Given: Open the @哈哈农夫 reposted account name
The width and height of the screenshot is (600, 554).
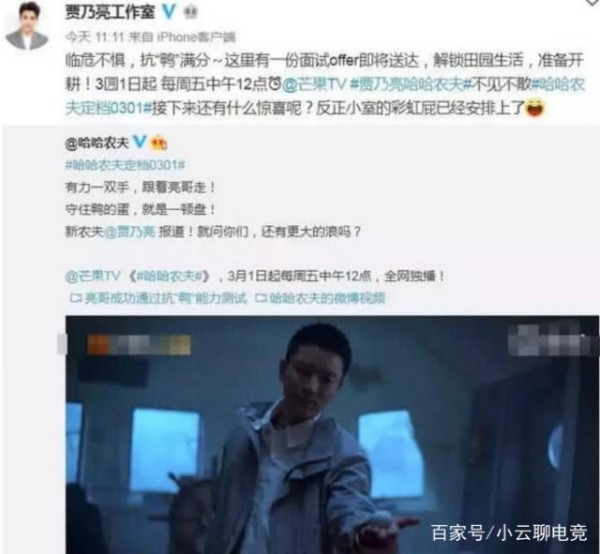Looking at the screenshot, I should coord(97,143).
